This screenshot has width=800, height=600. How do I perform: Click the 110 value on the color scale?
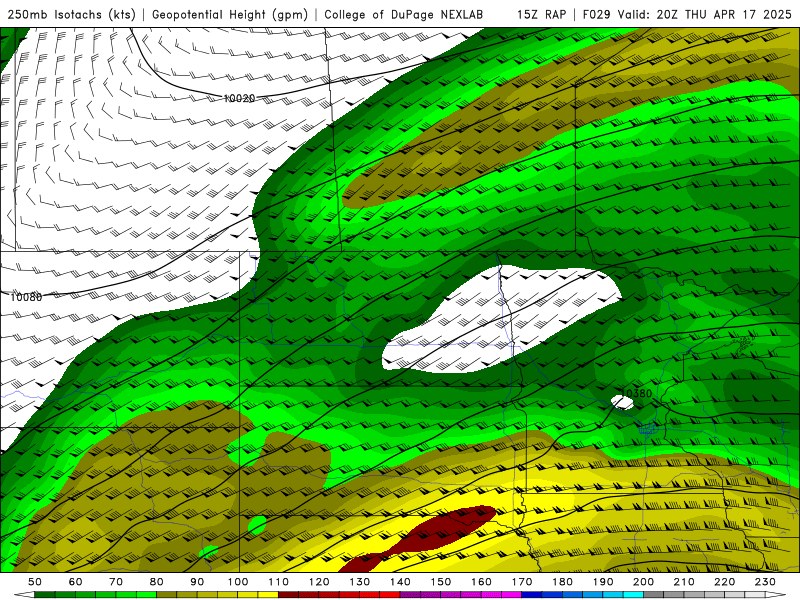pyautogui.click(x=279, y=582)
